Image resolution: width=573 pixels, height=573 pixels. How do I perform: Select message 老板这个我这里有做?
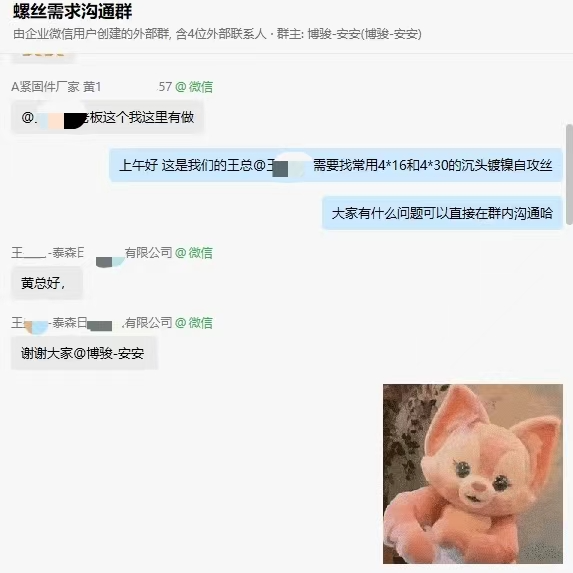[x=107, y=117]
